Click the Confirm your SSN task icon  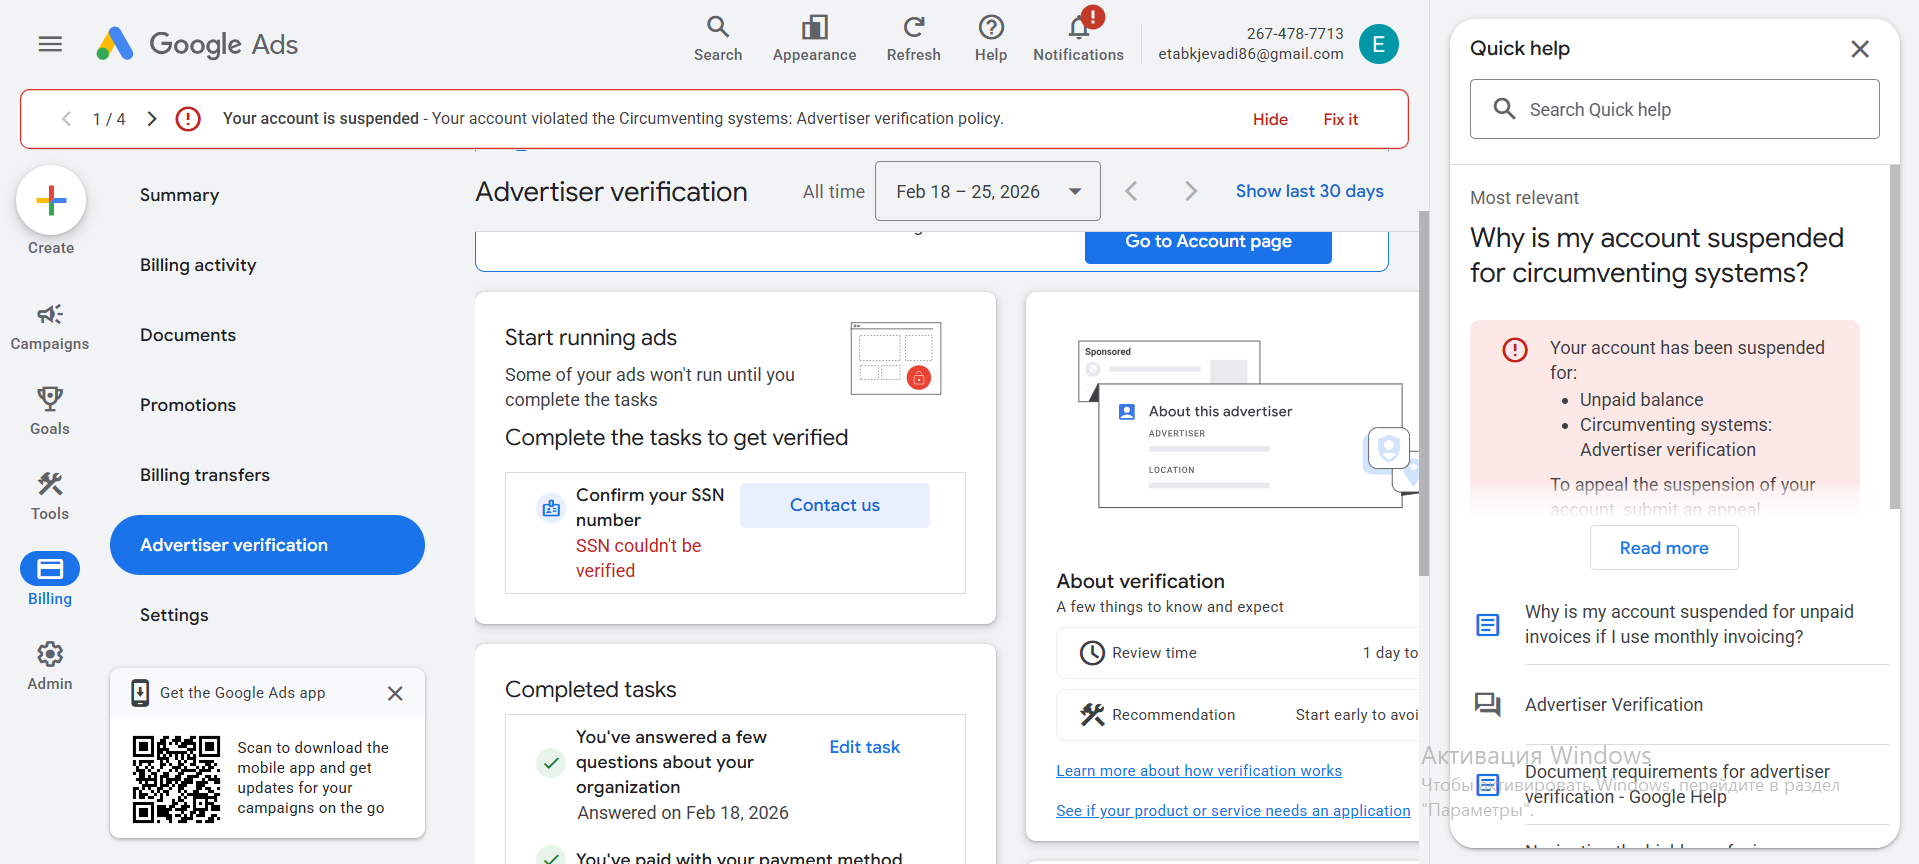point(551,509)
